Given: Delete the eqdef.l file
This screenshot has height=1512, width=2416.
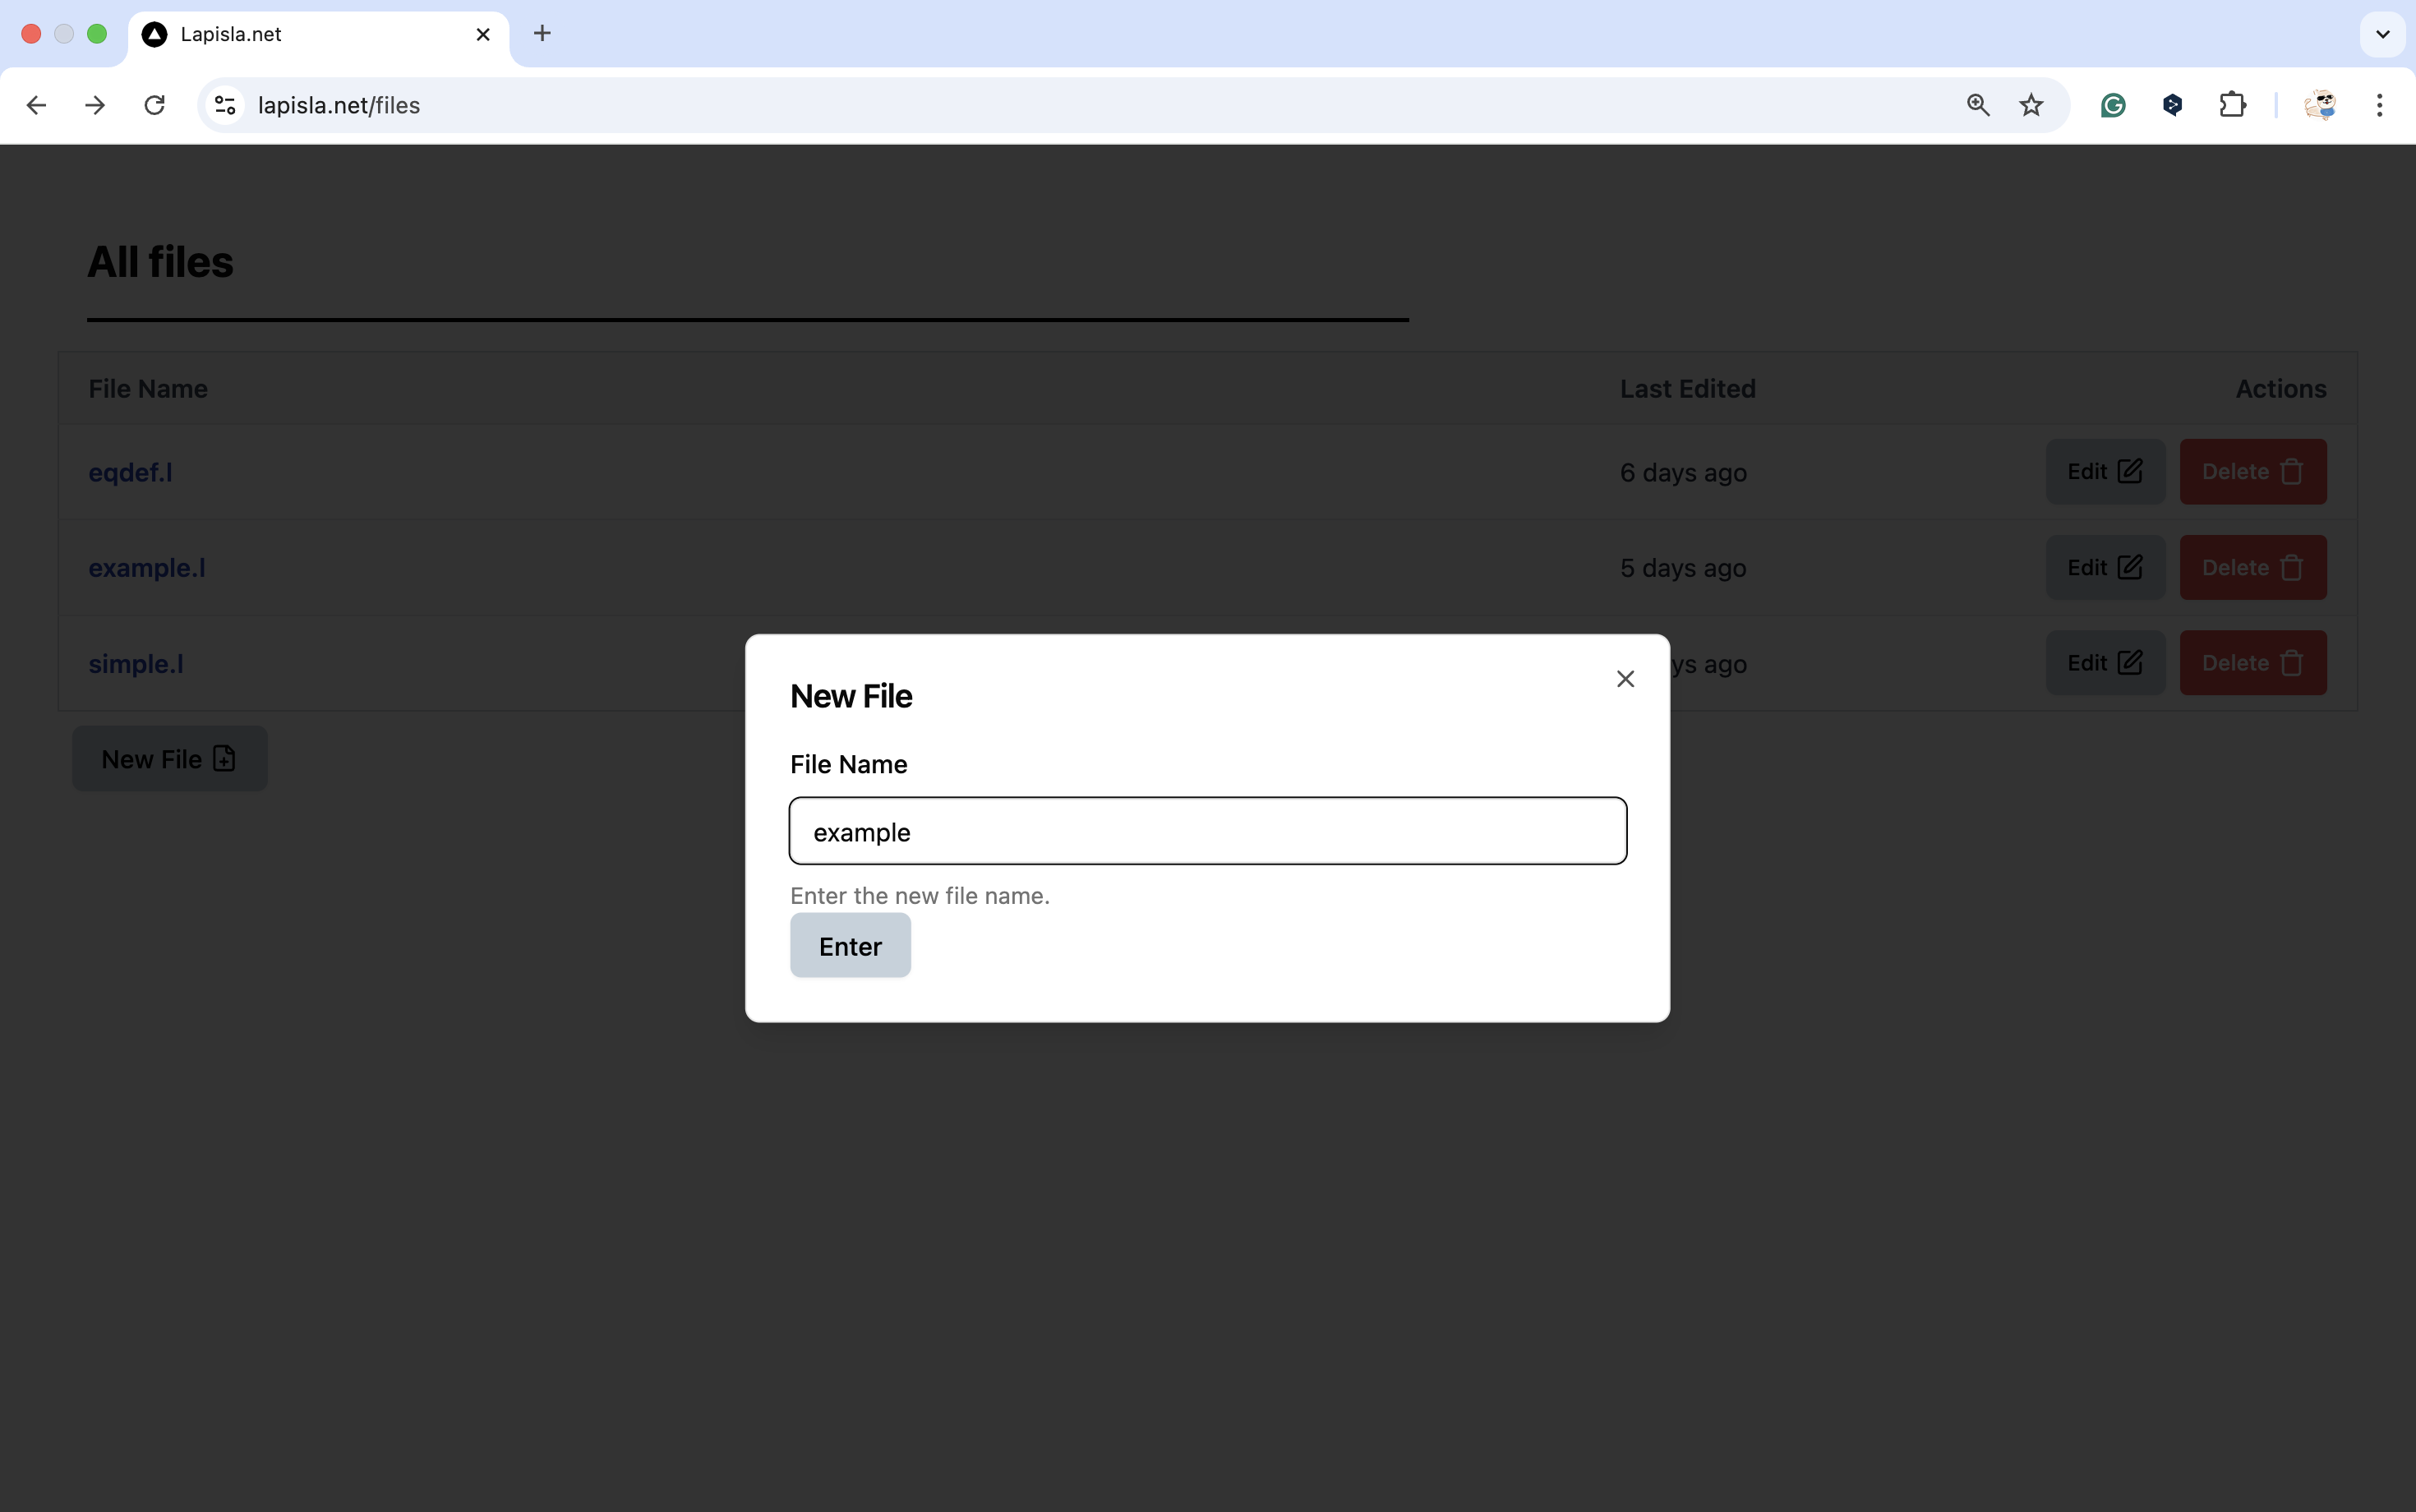Looking at the screenshot, I should [x=2253, y=472].
